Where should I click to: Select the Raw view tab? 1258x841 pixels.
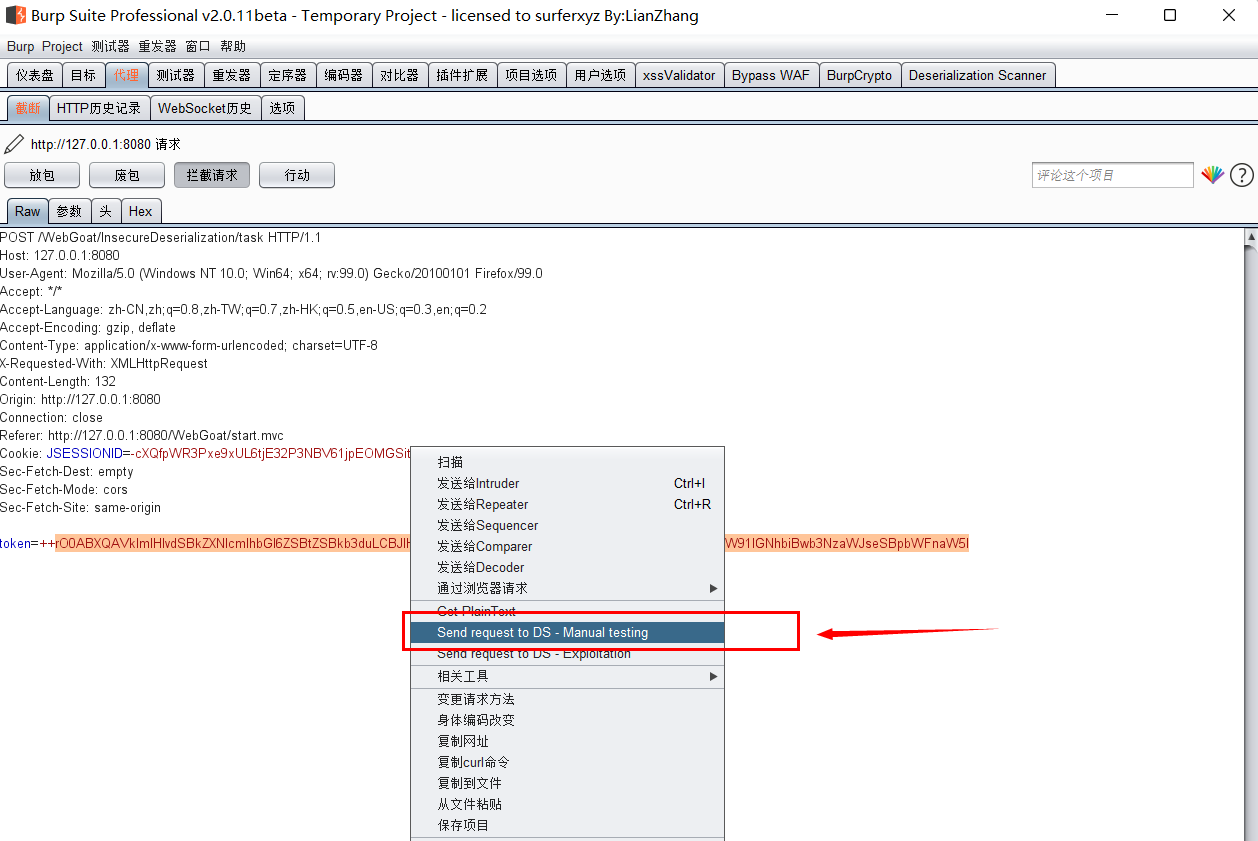28,211
